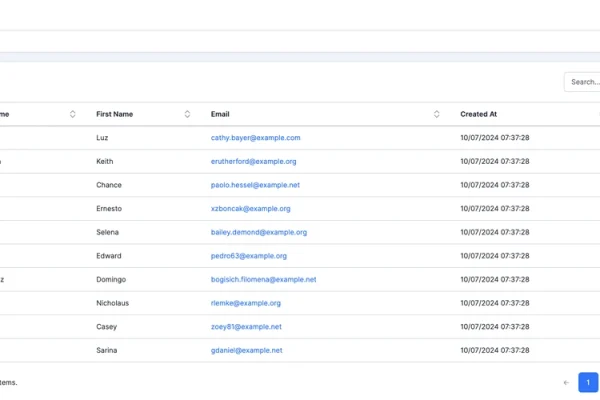Sort by the Email column arrows

point(436,114)
